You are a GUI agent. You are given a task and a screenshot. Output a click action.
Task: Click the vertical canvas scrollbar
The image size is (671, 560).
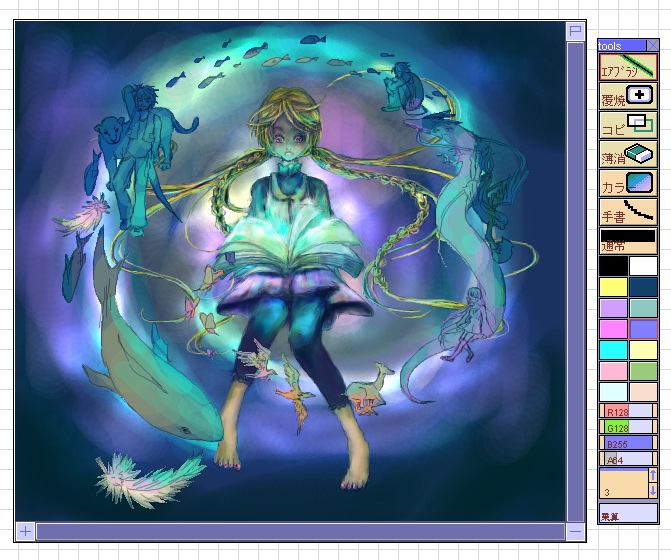[576, 281]
